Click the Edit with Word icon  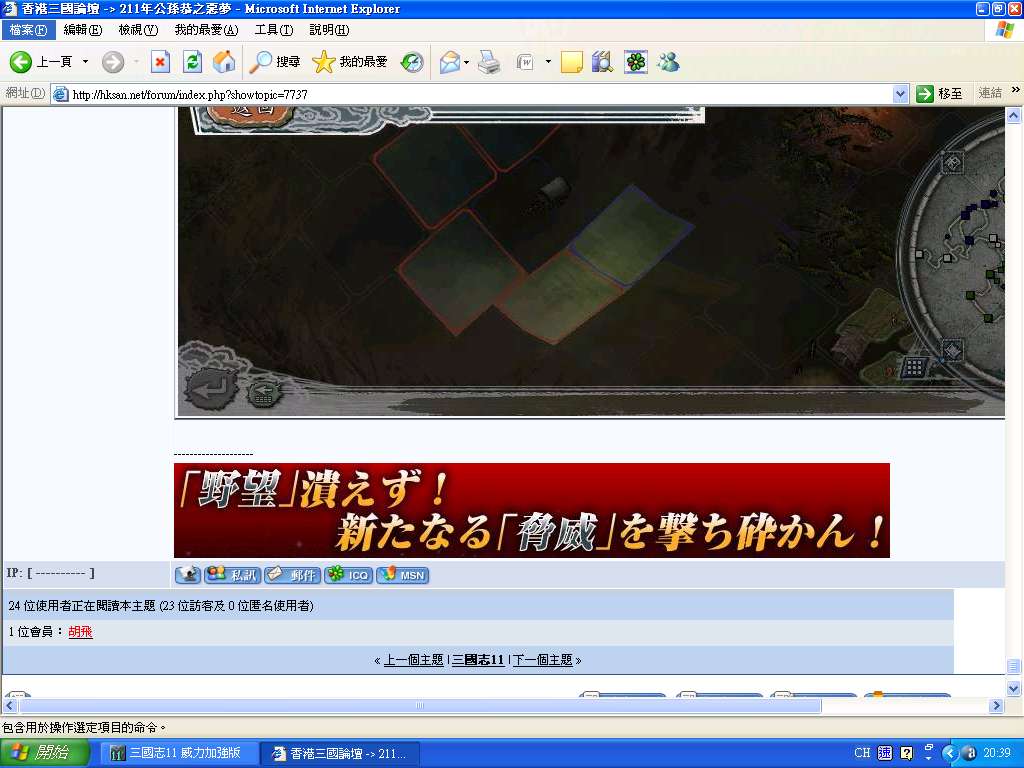pyautogui.click(x=526, y=62)
